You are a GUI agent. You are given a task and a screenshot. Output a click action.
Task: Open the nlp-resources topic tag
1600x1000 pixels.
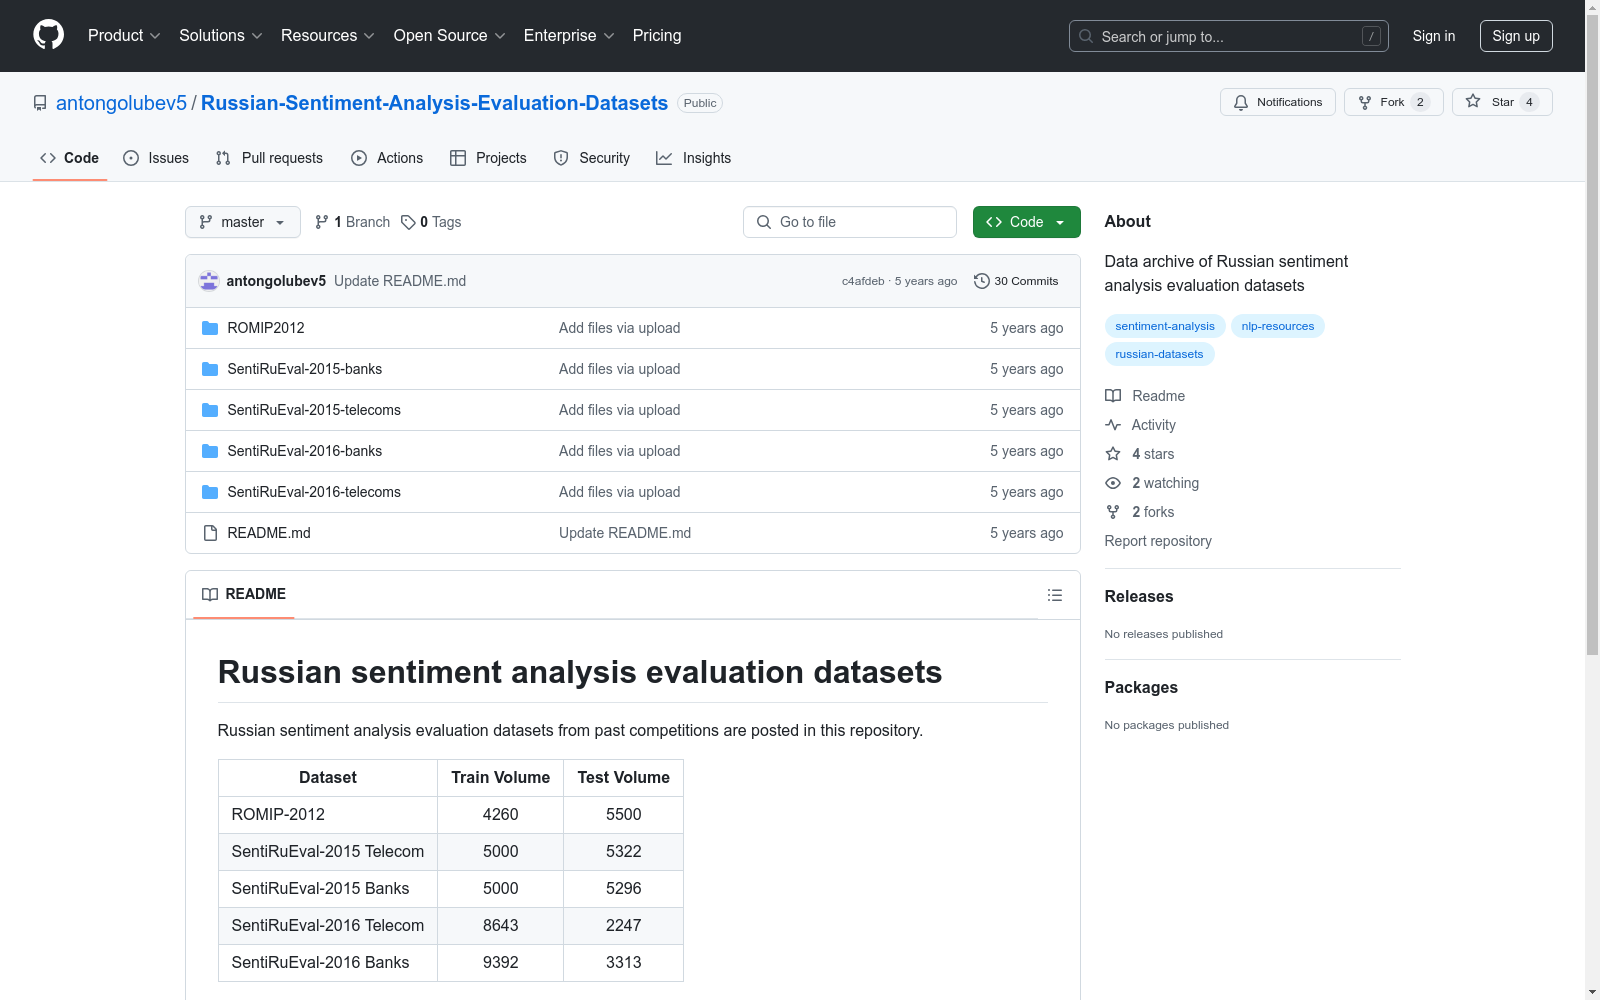pyautogui.click(x=1278, y=326)
